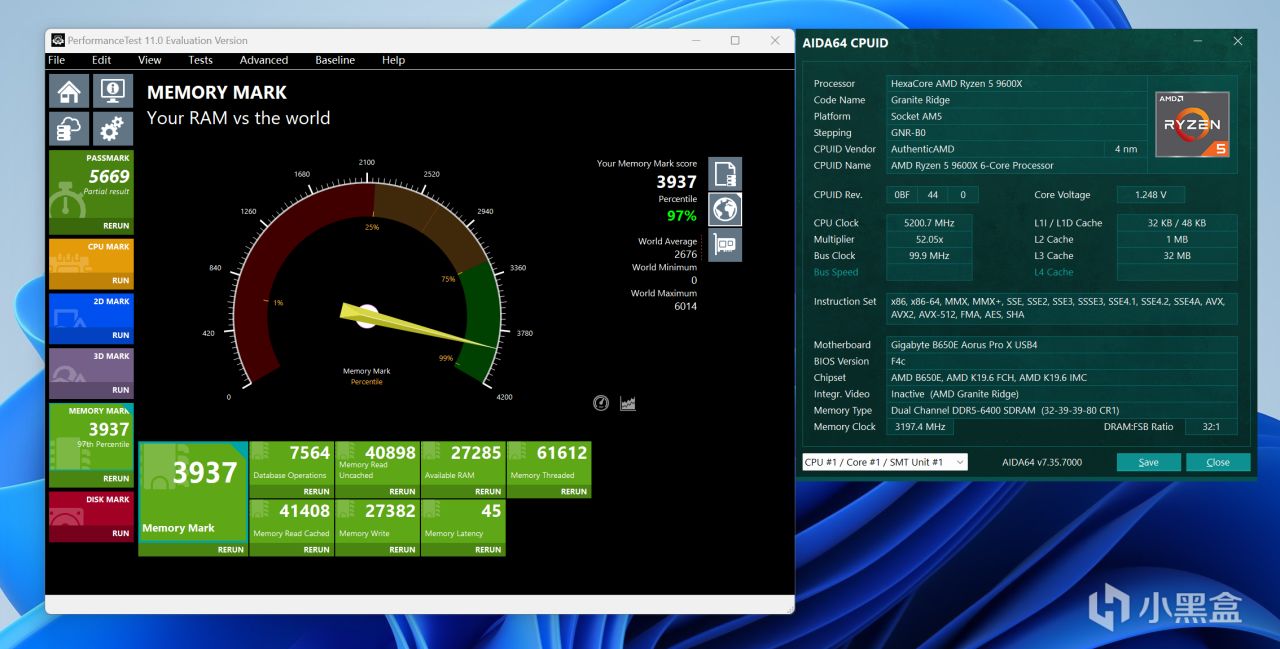Maximize the PerformanceTest window
Viewport: 1280px width, 649px height.
(735, 40)
